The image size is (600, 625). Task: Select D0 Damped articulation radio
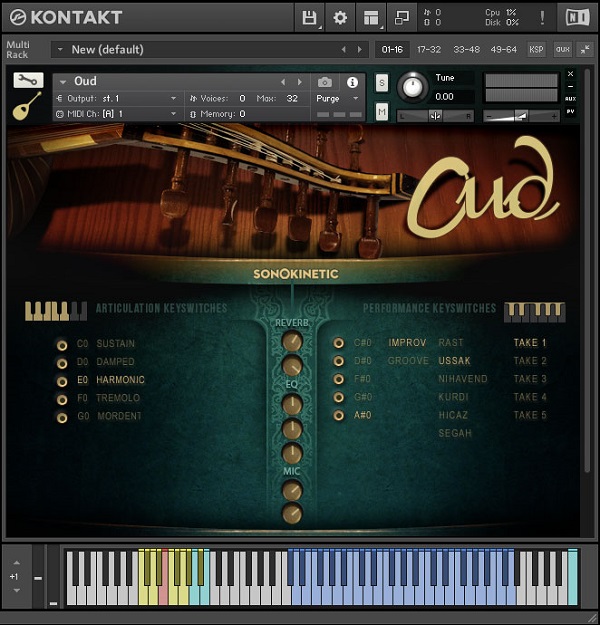tap(62, 363)
